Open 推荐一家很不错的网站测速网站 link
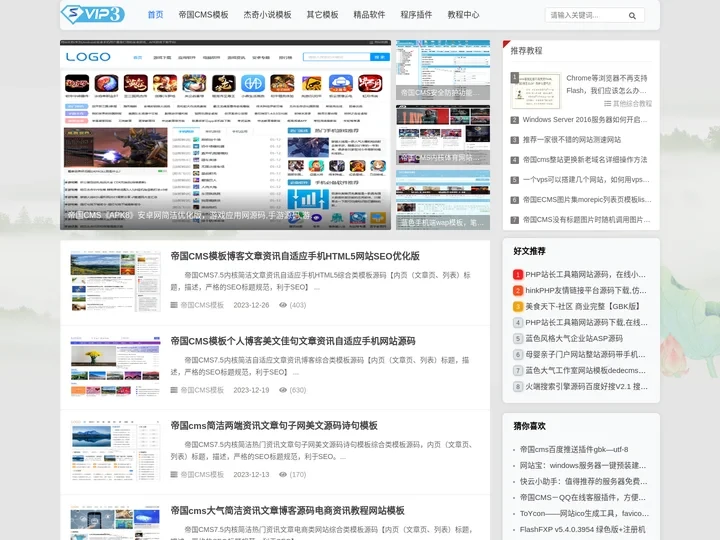Screen dimensions: 720x540 point(572,140)
